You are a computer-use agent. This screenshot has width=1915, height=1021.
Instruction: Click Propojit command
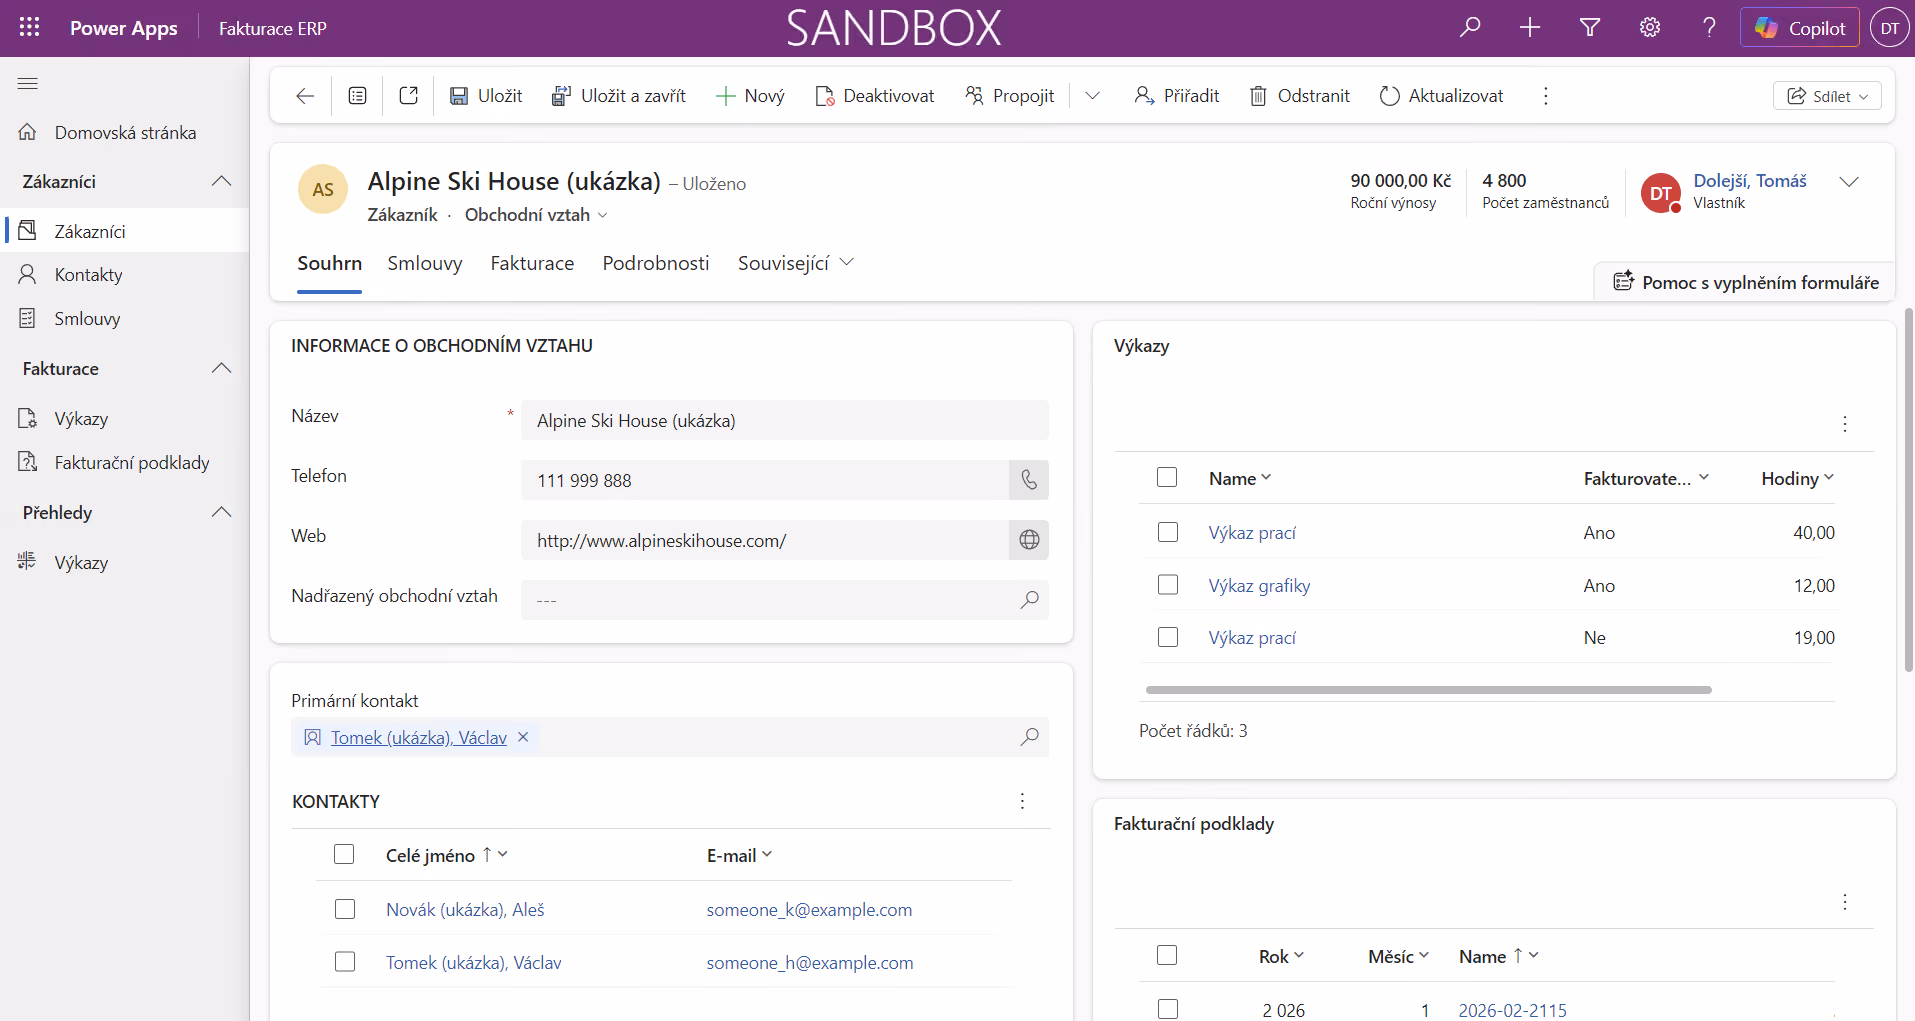pyautogui.click(x=1009, y=96)
